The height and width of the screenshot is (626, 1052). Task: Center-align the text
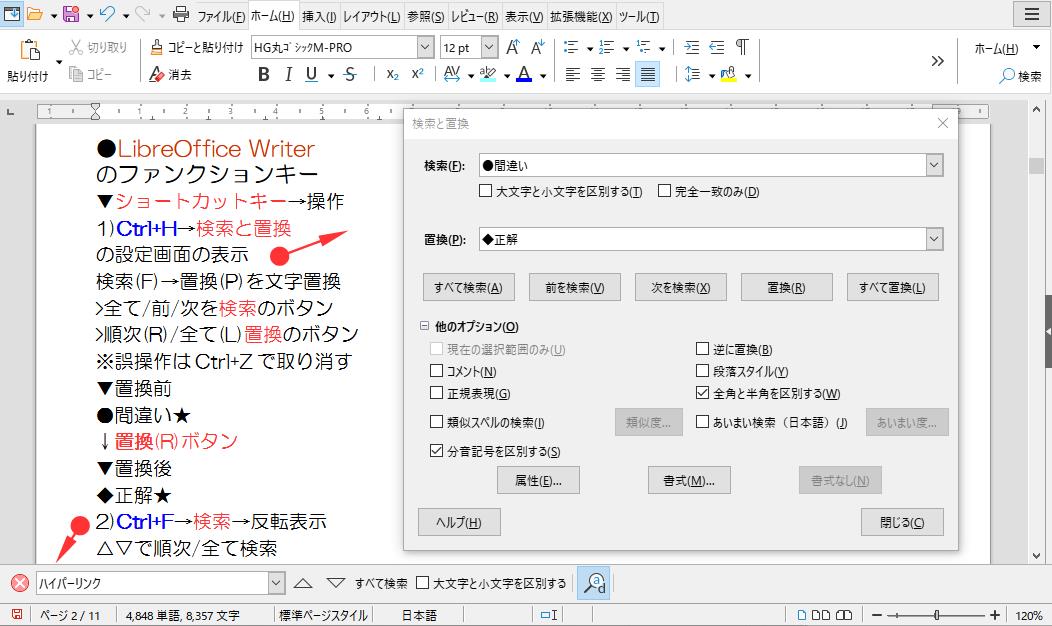pos(598,74)
